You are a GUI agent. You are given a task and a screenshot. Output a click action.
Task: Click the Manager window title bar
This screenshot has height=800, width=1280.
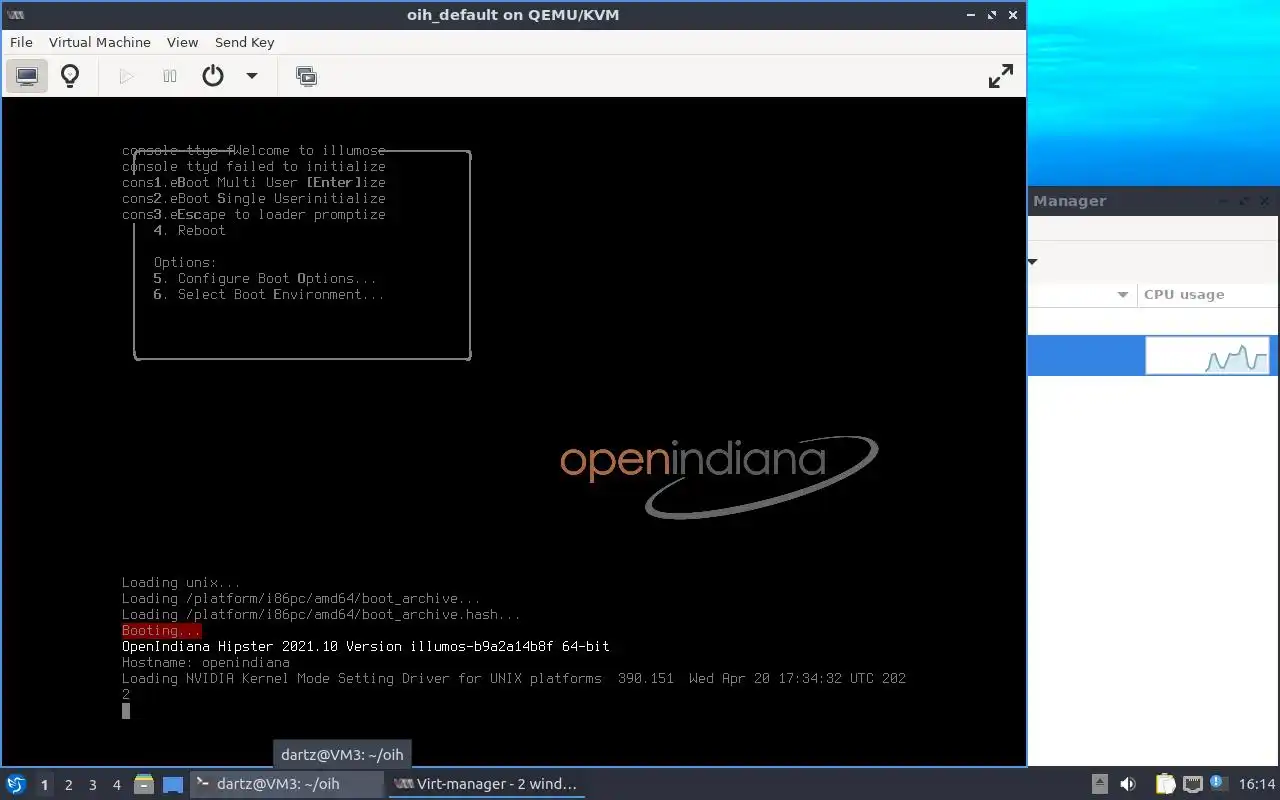[x=1154, y=201]
